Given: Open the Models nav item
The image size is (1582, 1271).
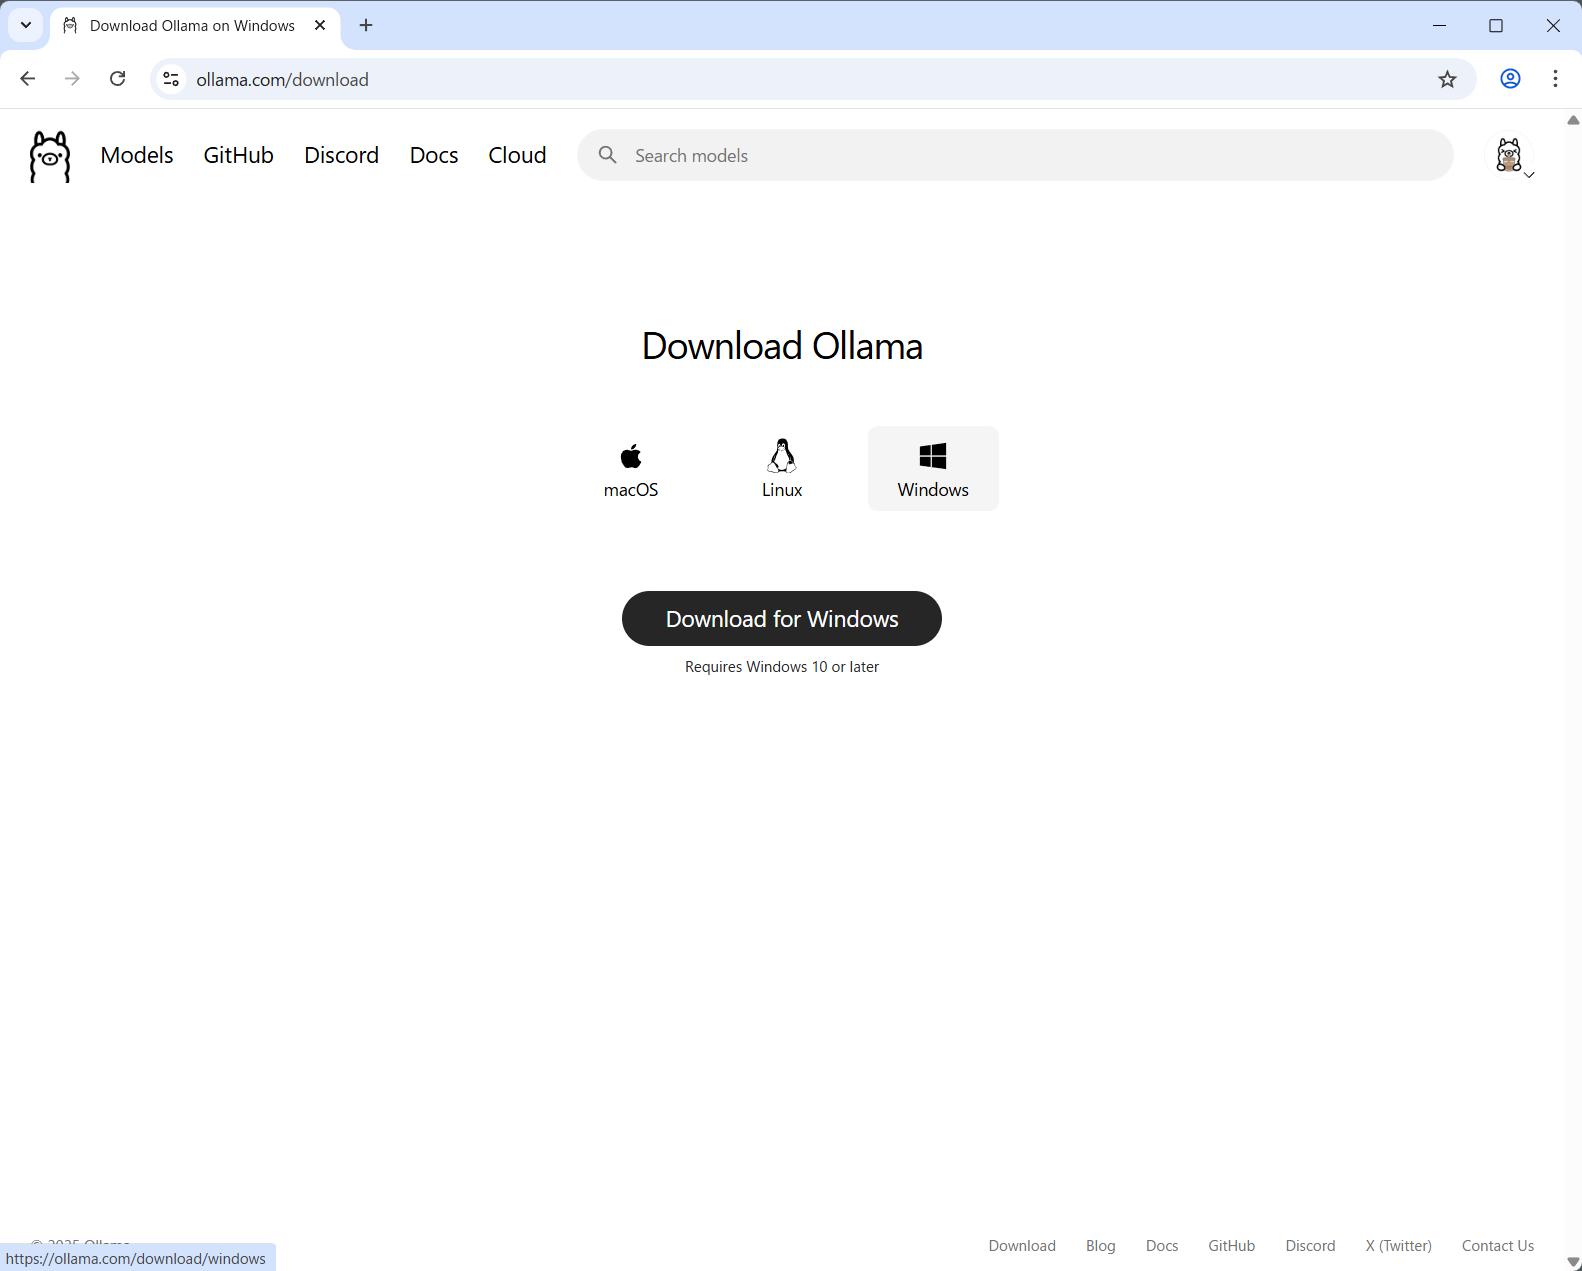Looking at the screenshot, I should 137,155.
